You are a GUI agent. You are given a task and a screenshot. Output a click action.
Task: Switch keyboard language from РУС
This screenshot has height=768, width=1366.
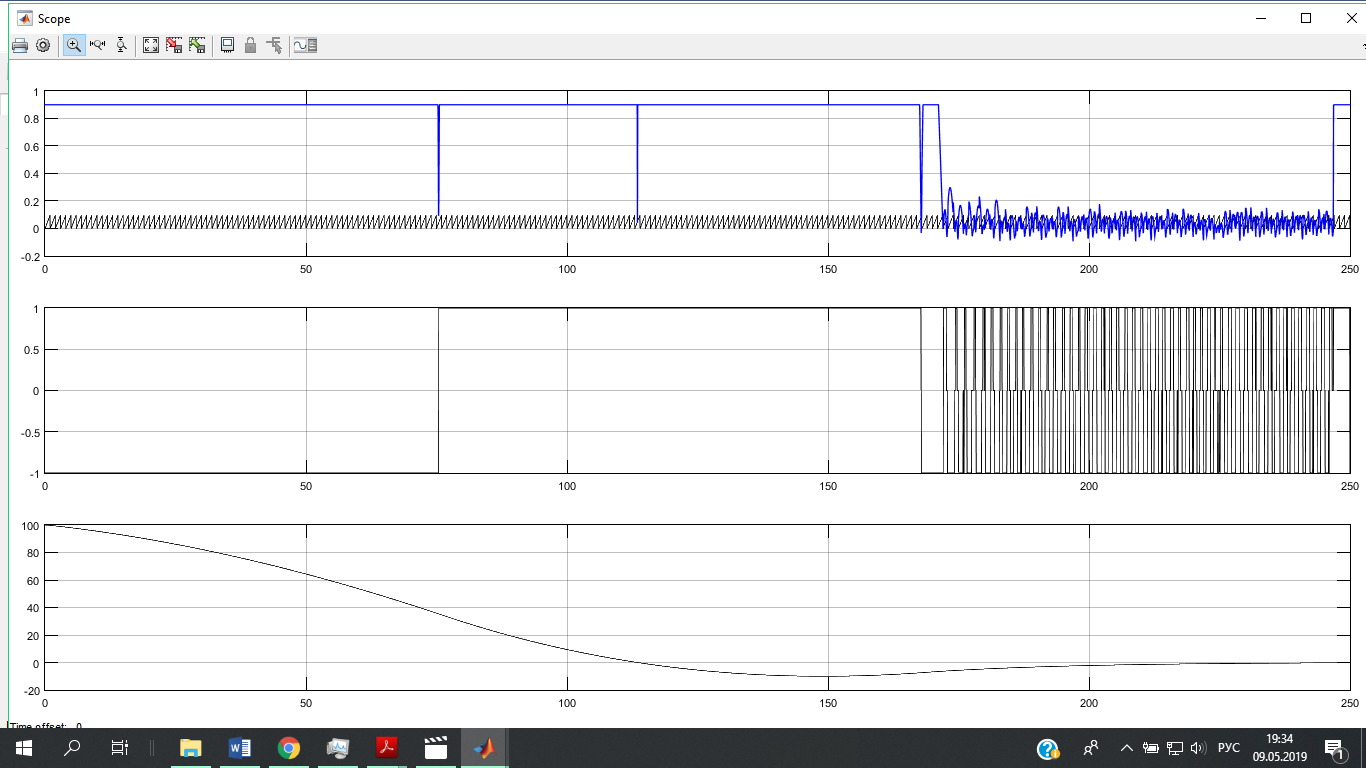point(1228,748)
